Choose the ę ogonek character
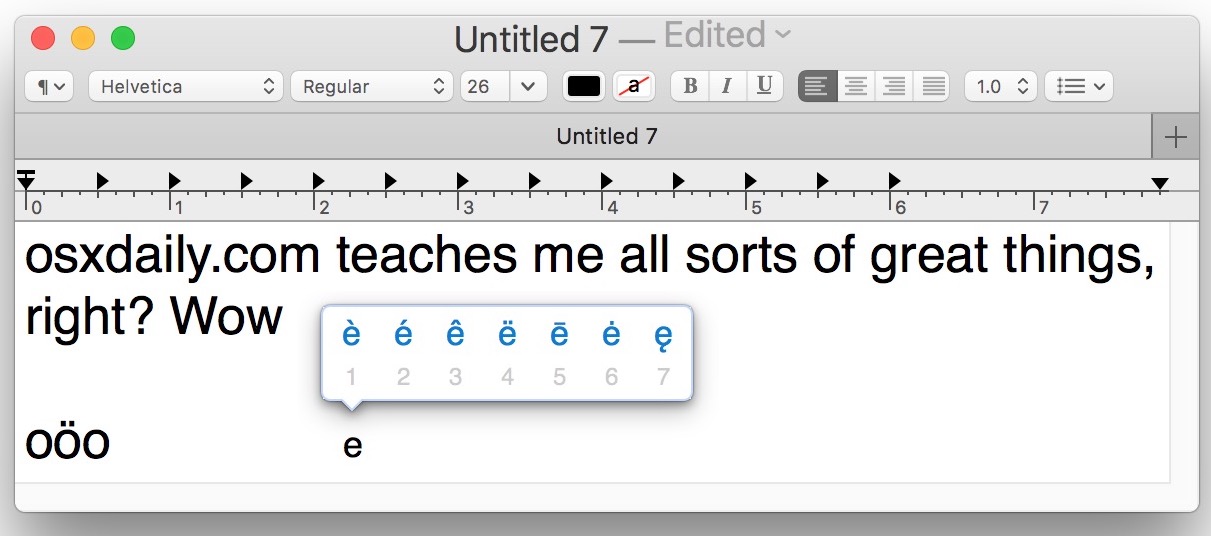This screenshot has height=536, width=1211. [663, 337]
